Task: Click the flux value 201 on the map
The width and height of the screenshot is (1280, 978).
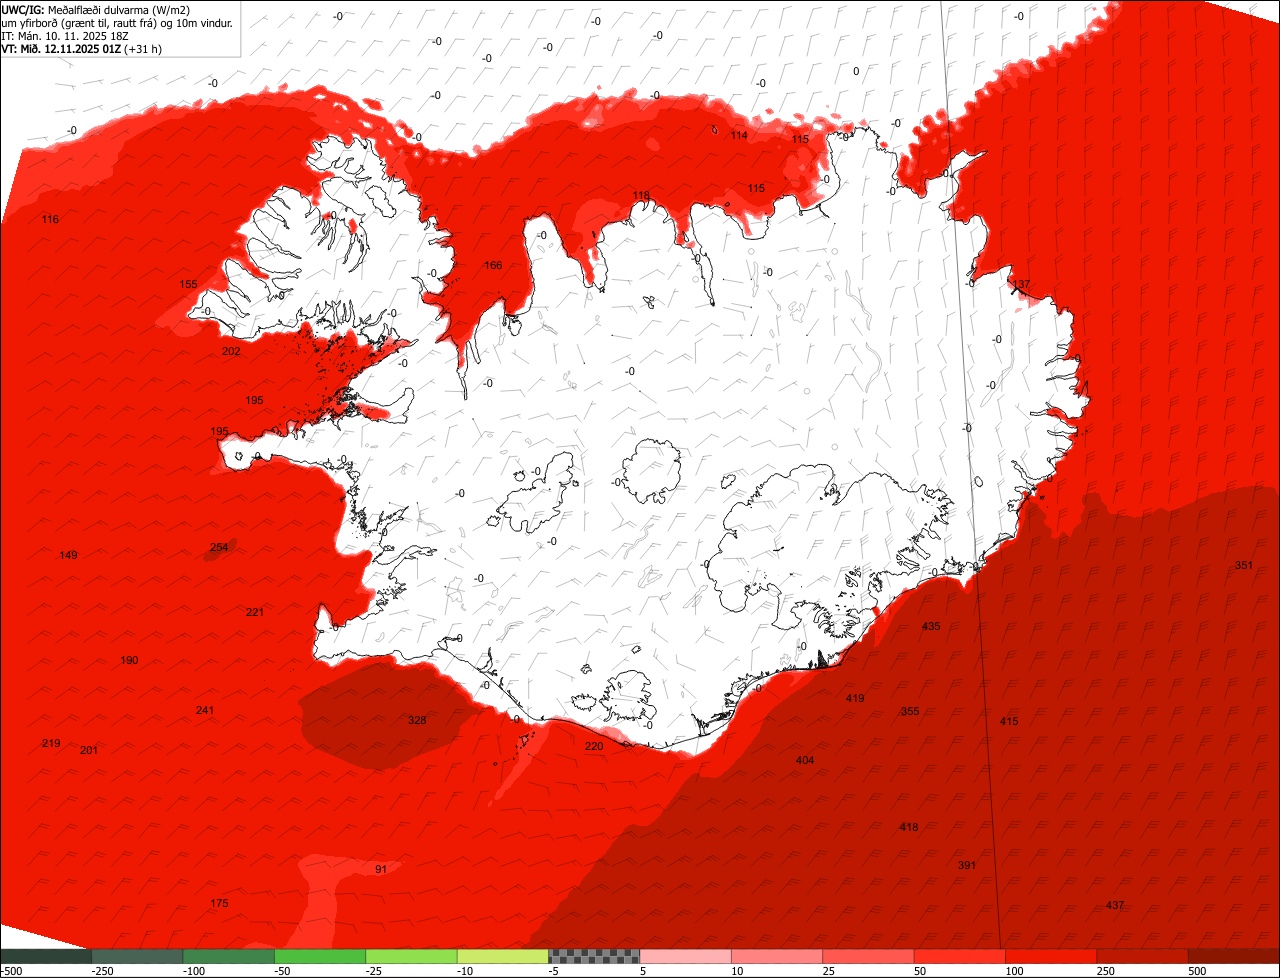Action: tap(89, 750)
